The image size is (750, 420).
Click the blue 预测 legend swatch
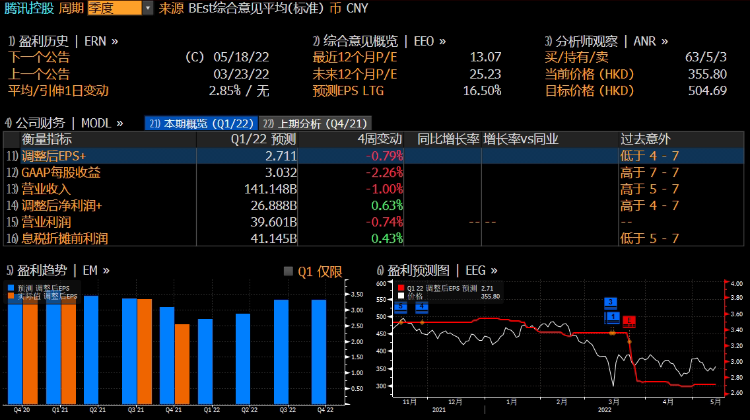pos(11,288)
